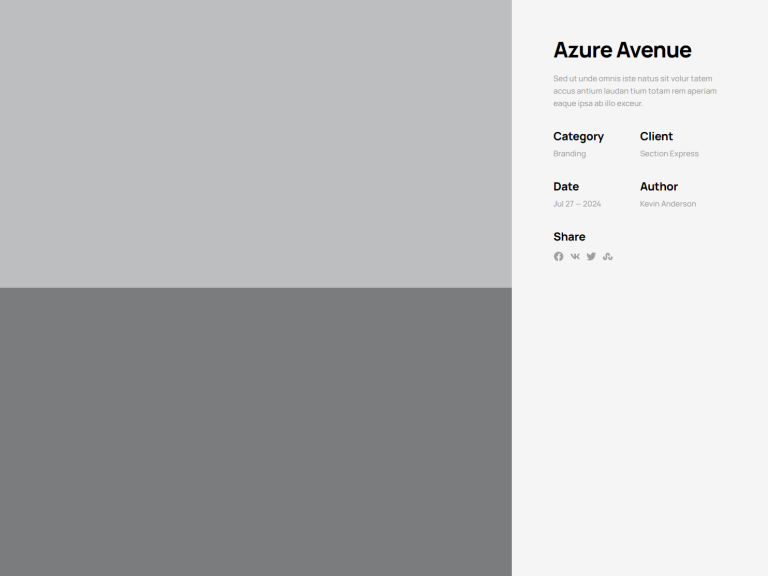This screenshot has height=576, width=768.
Task: Click the Author heading
Action: 659,186
